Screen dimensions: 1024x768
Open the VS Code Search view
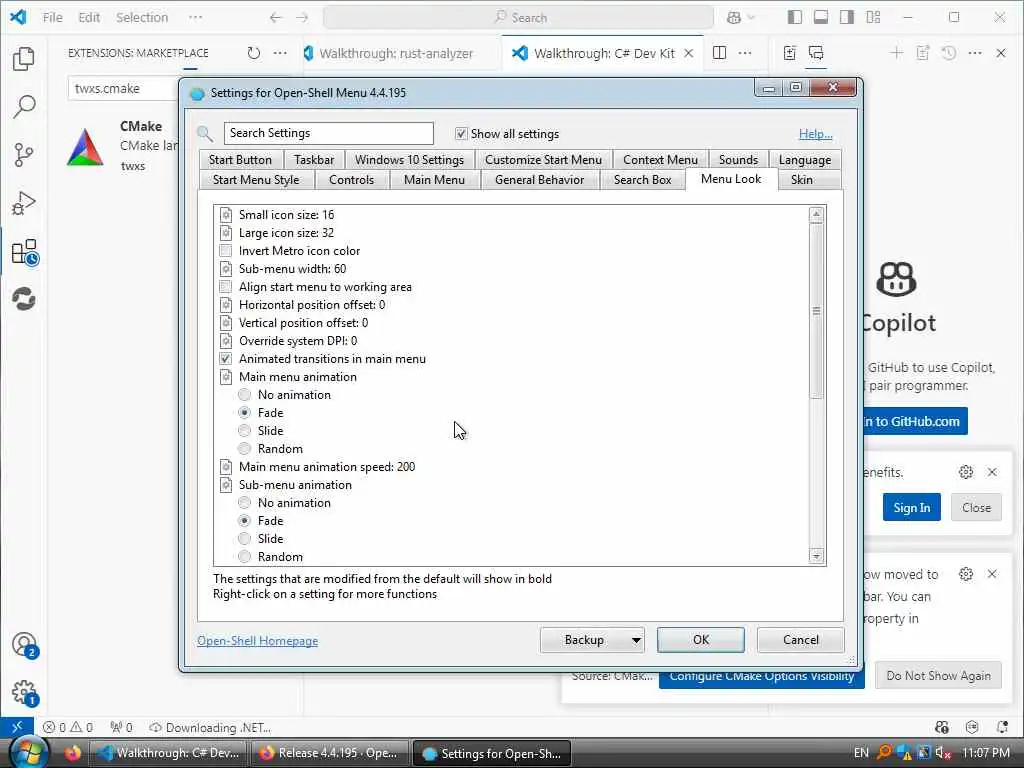24,106
